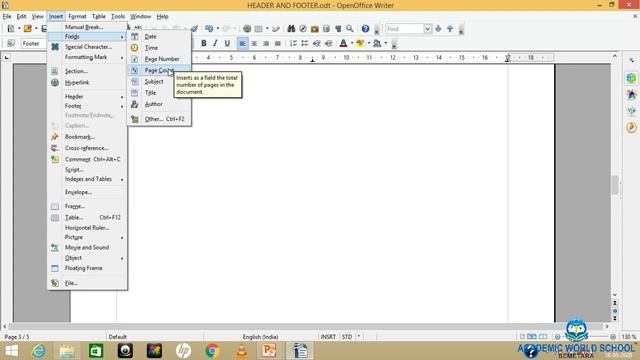Expand the Header submenu
Screen dimensions: 640x360
[x=87, y=97]
